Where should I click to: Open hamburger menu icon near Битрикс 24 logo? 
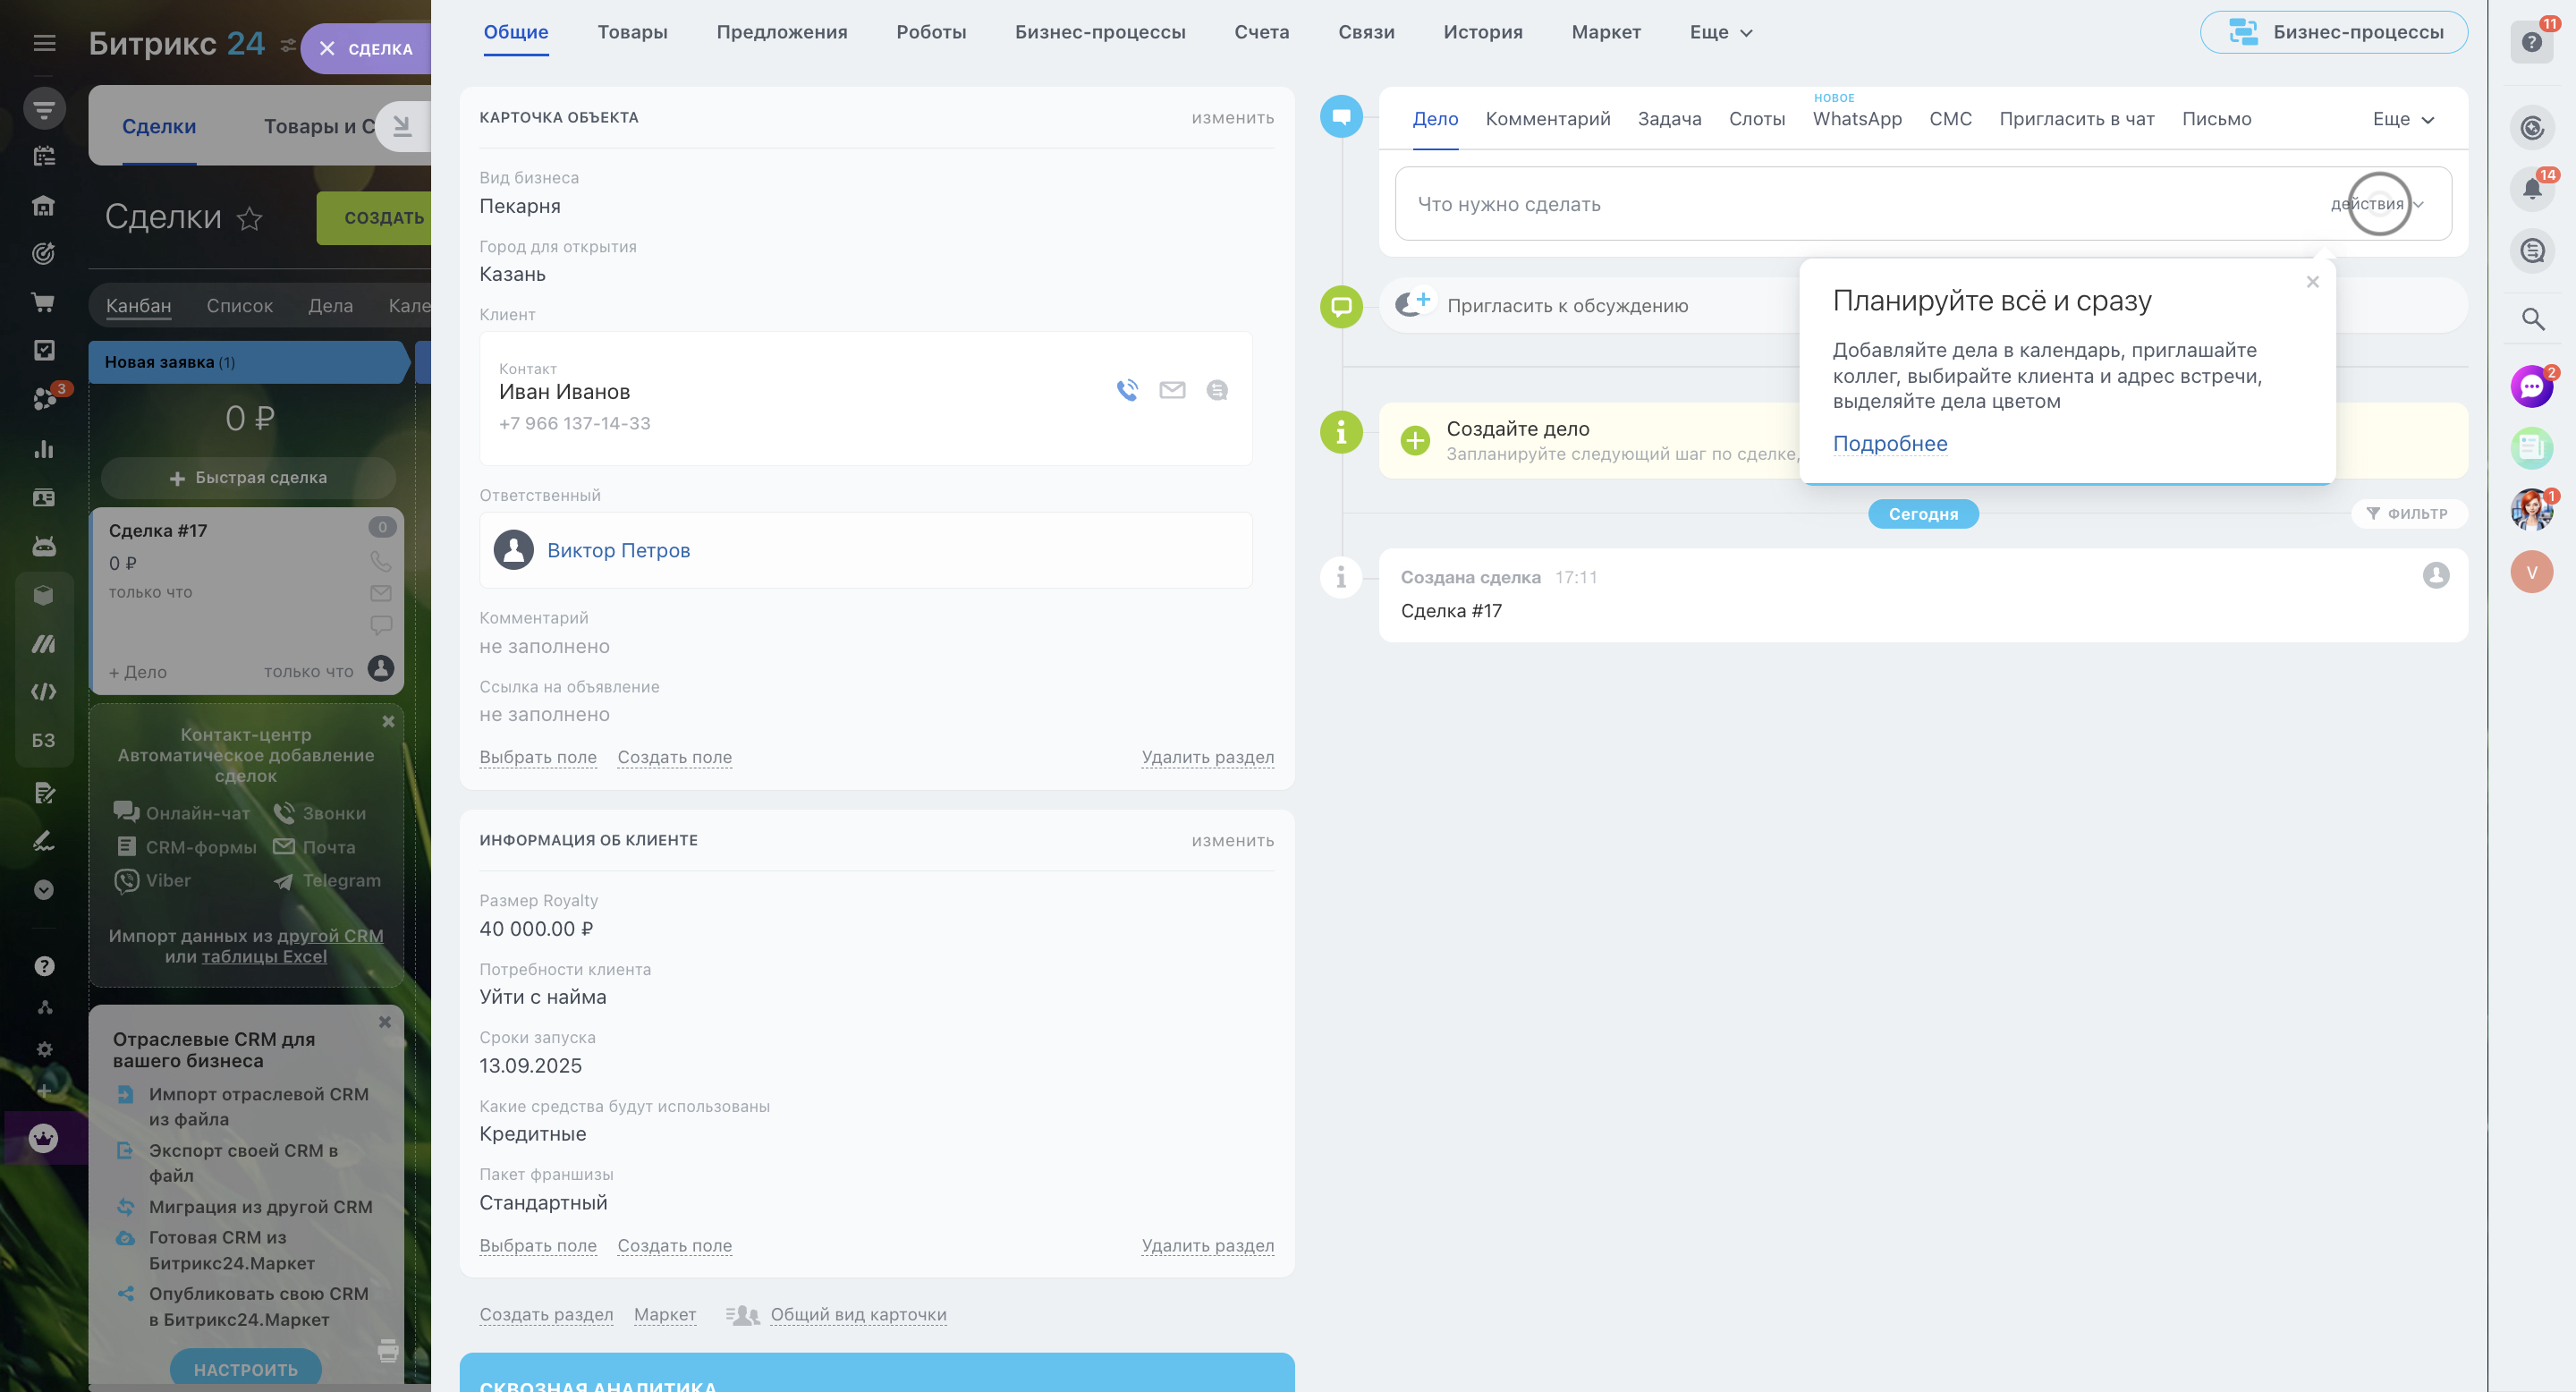(44, 43)
